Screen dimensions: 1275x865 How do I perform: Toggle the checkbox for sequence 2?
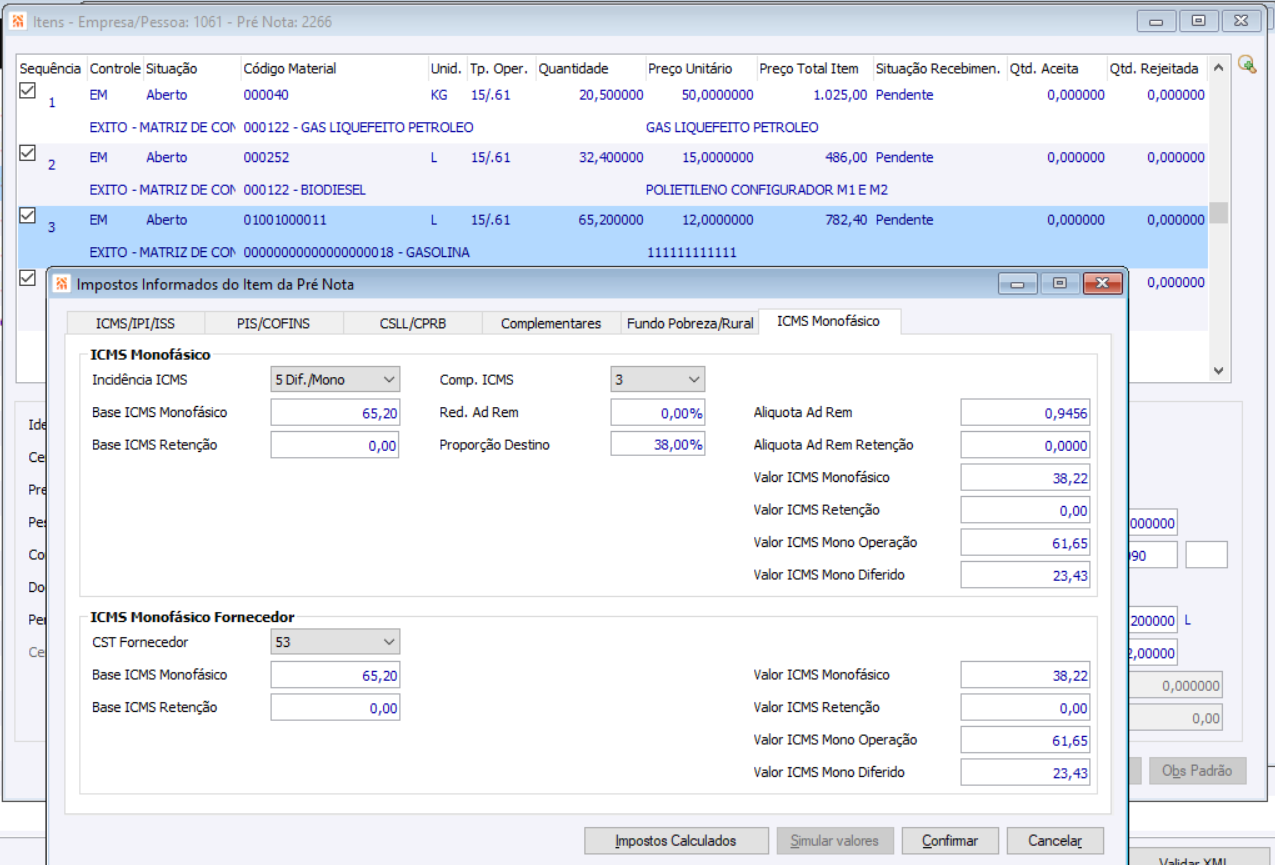(x=28, y=153)
